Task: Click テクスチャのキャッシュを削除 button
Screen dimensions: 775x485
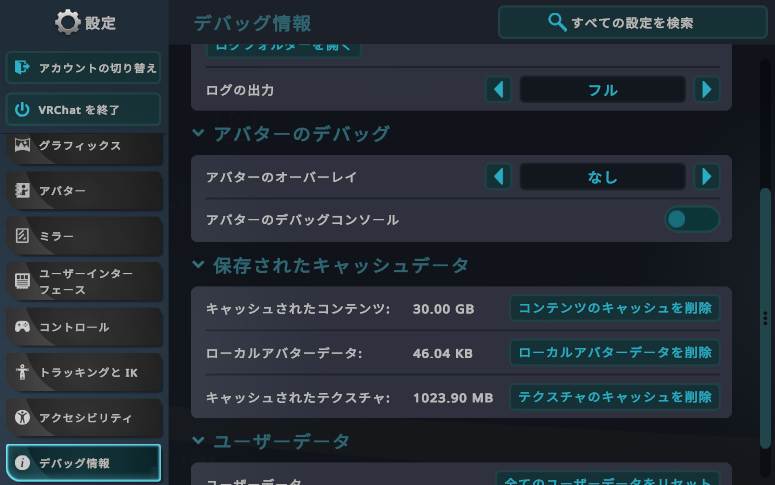Action: point(614,397)
